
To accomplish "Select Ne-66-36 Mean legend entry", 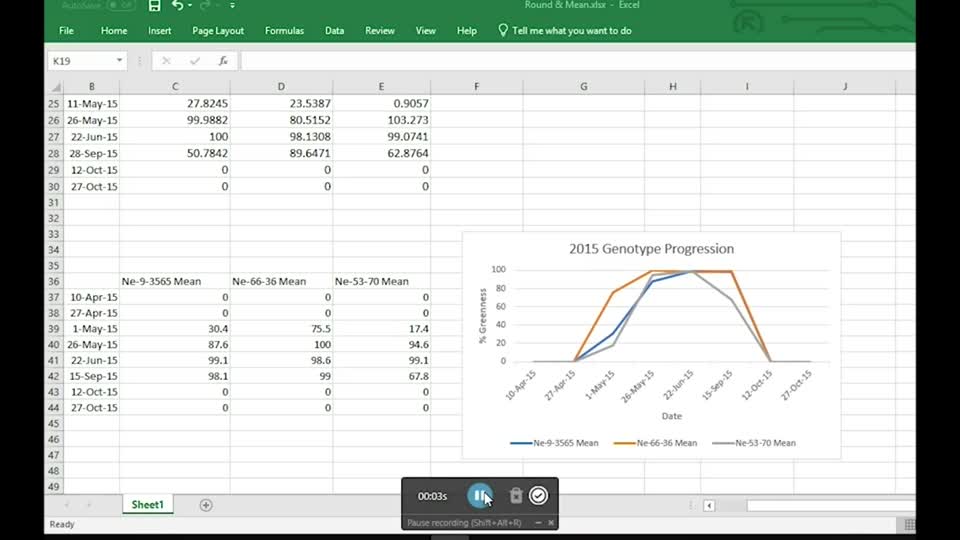I will [x=655, y=443].
